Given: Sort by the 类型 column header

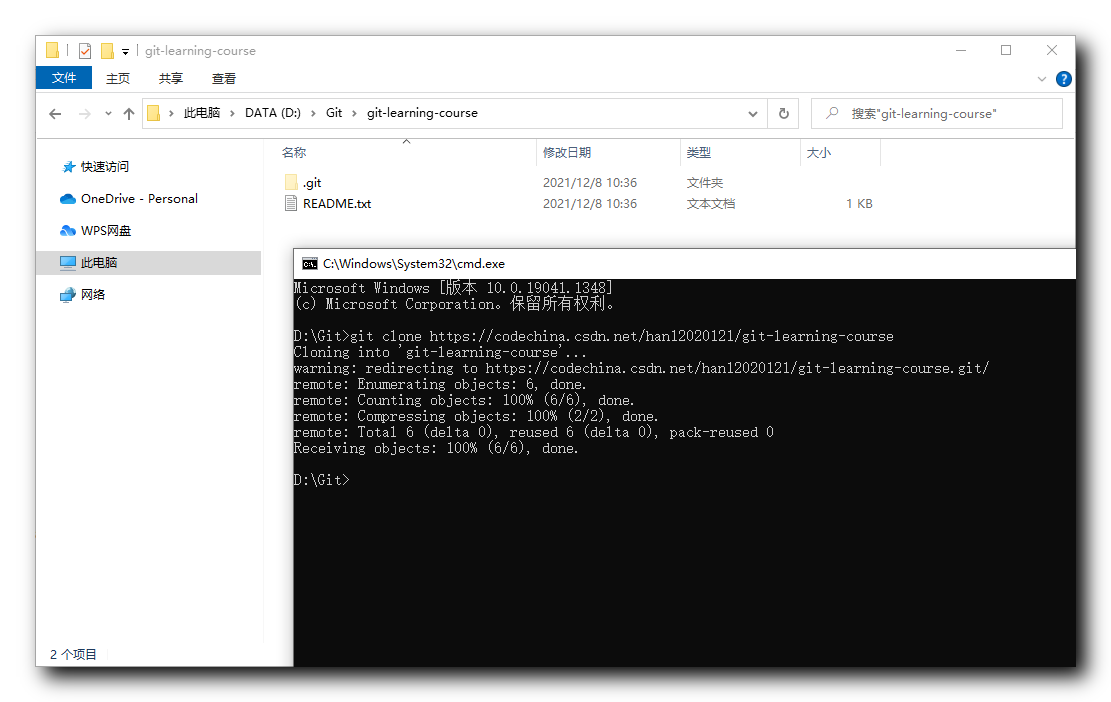Looking at the screenshot, I should [x=699, y=152].
